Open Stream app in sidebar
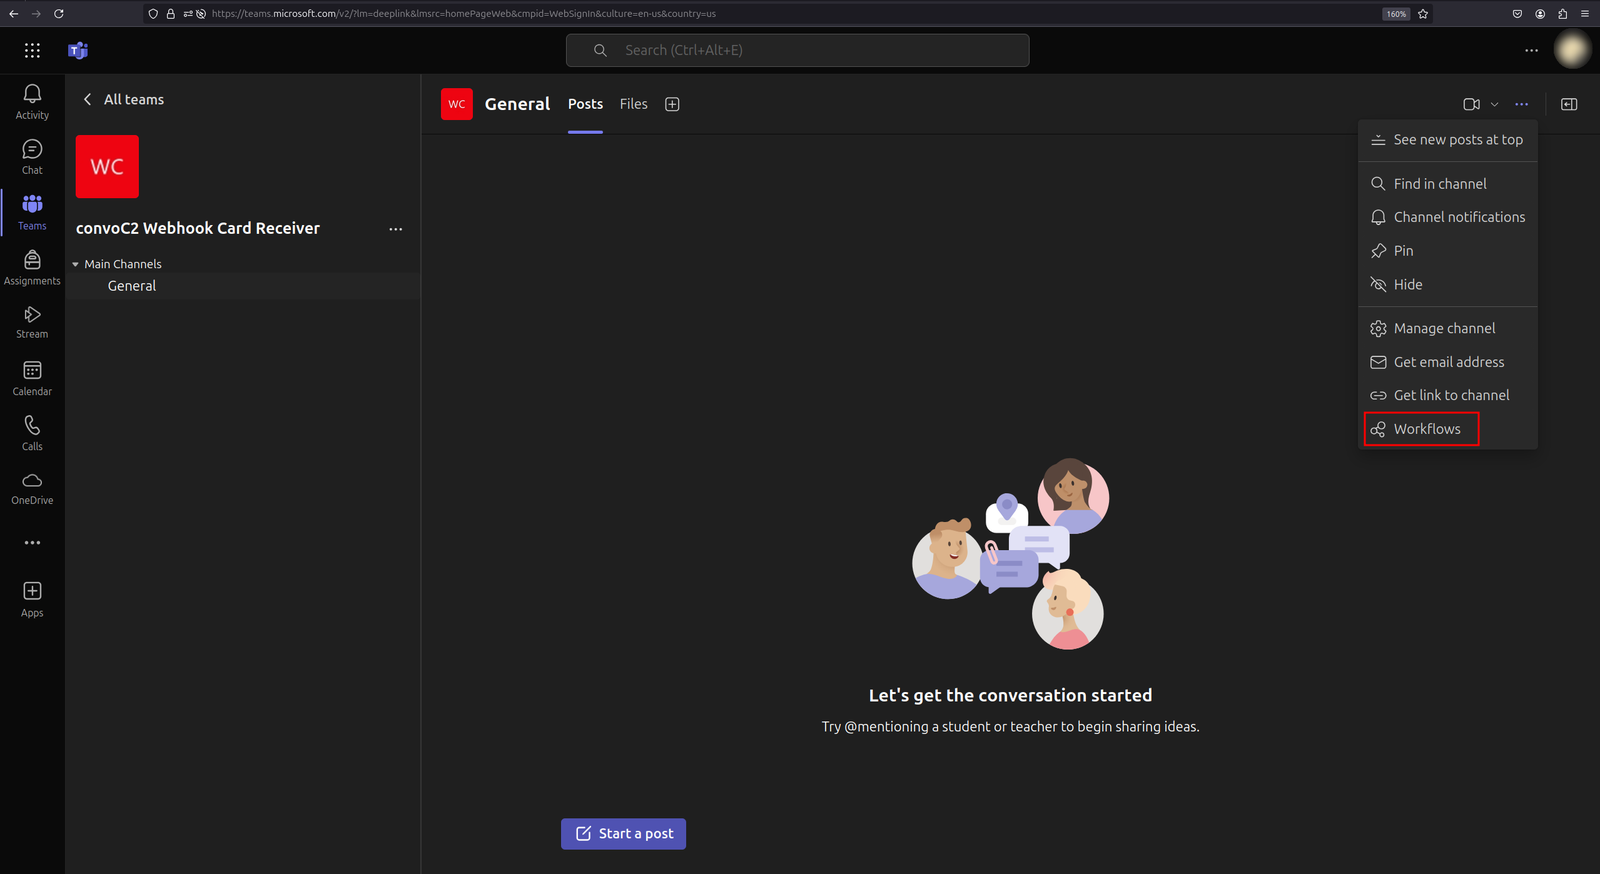Image resolution: width=1600 pixels, height=874 pixels. [32, 322]
